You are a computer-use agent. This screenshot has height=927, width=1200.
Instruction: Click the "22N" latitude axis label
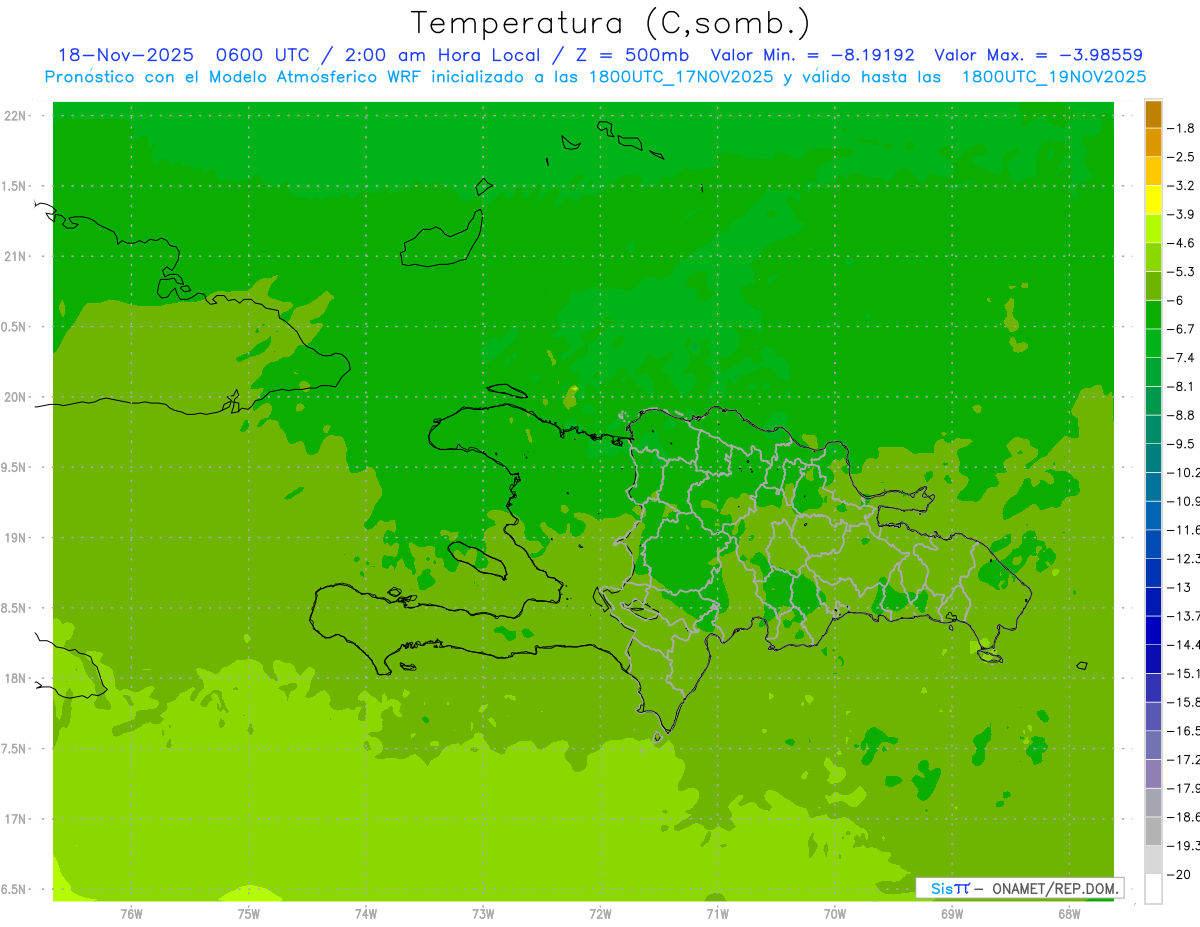click(16, 116)
